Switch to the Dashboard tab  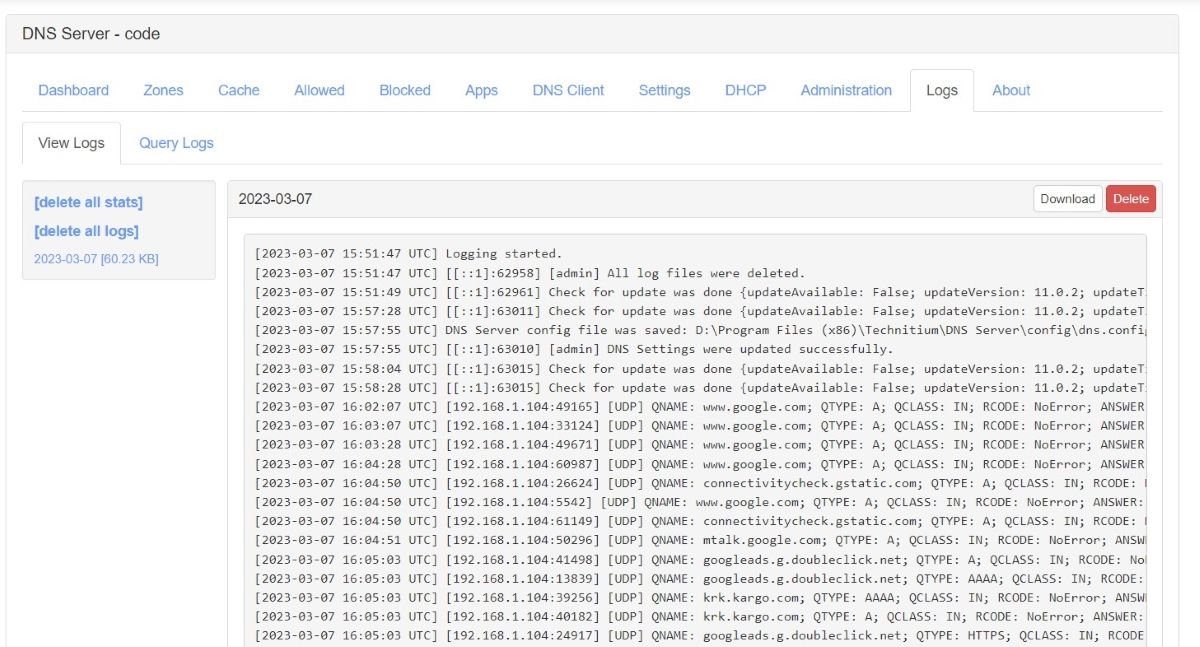tap(73, 90)
